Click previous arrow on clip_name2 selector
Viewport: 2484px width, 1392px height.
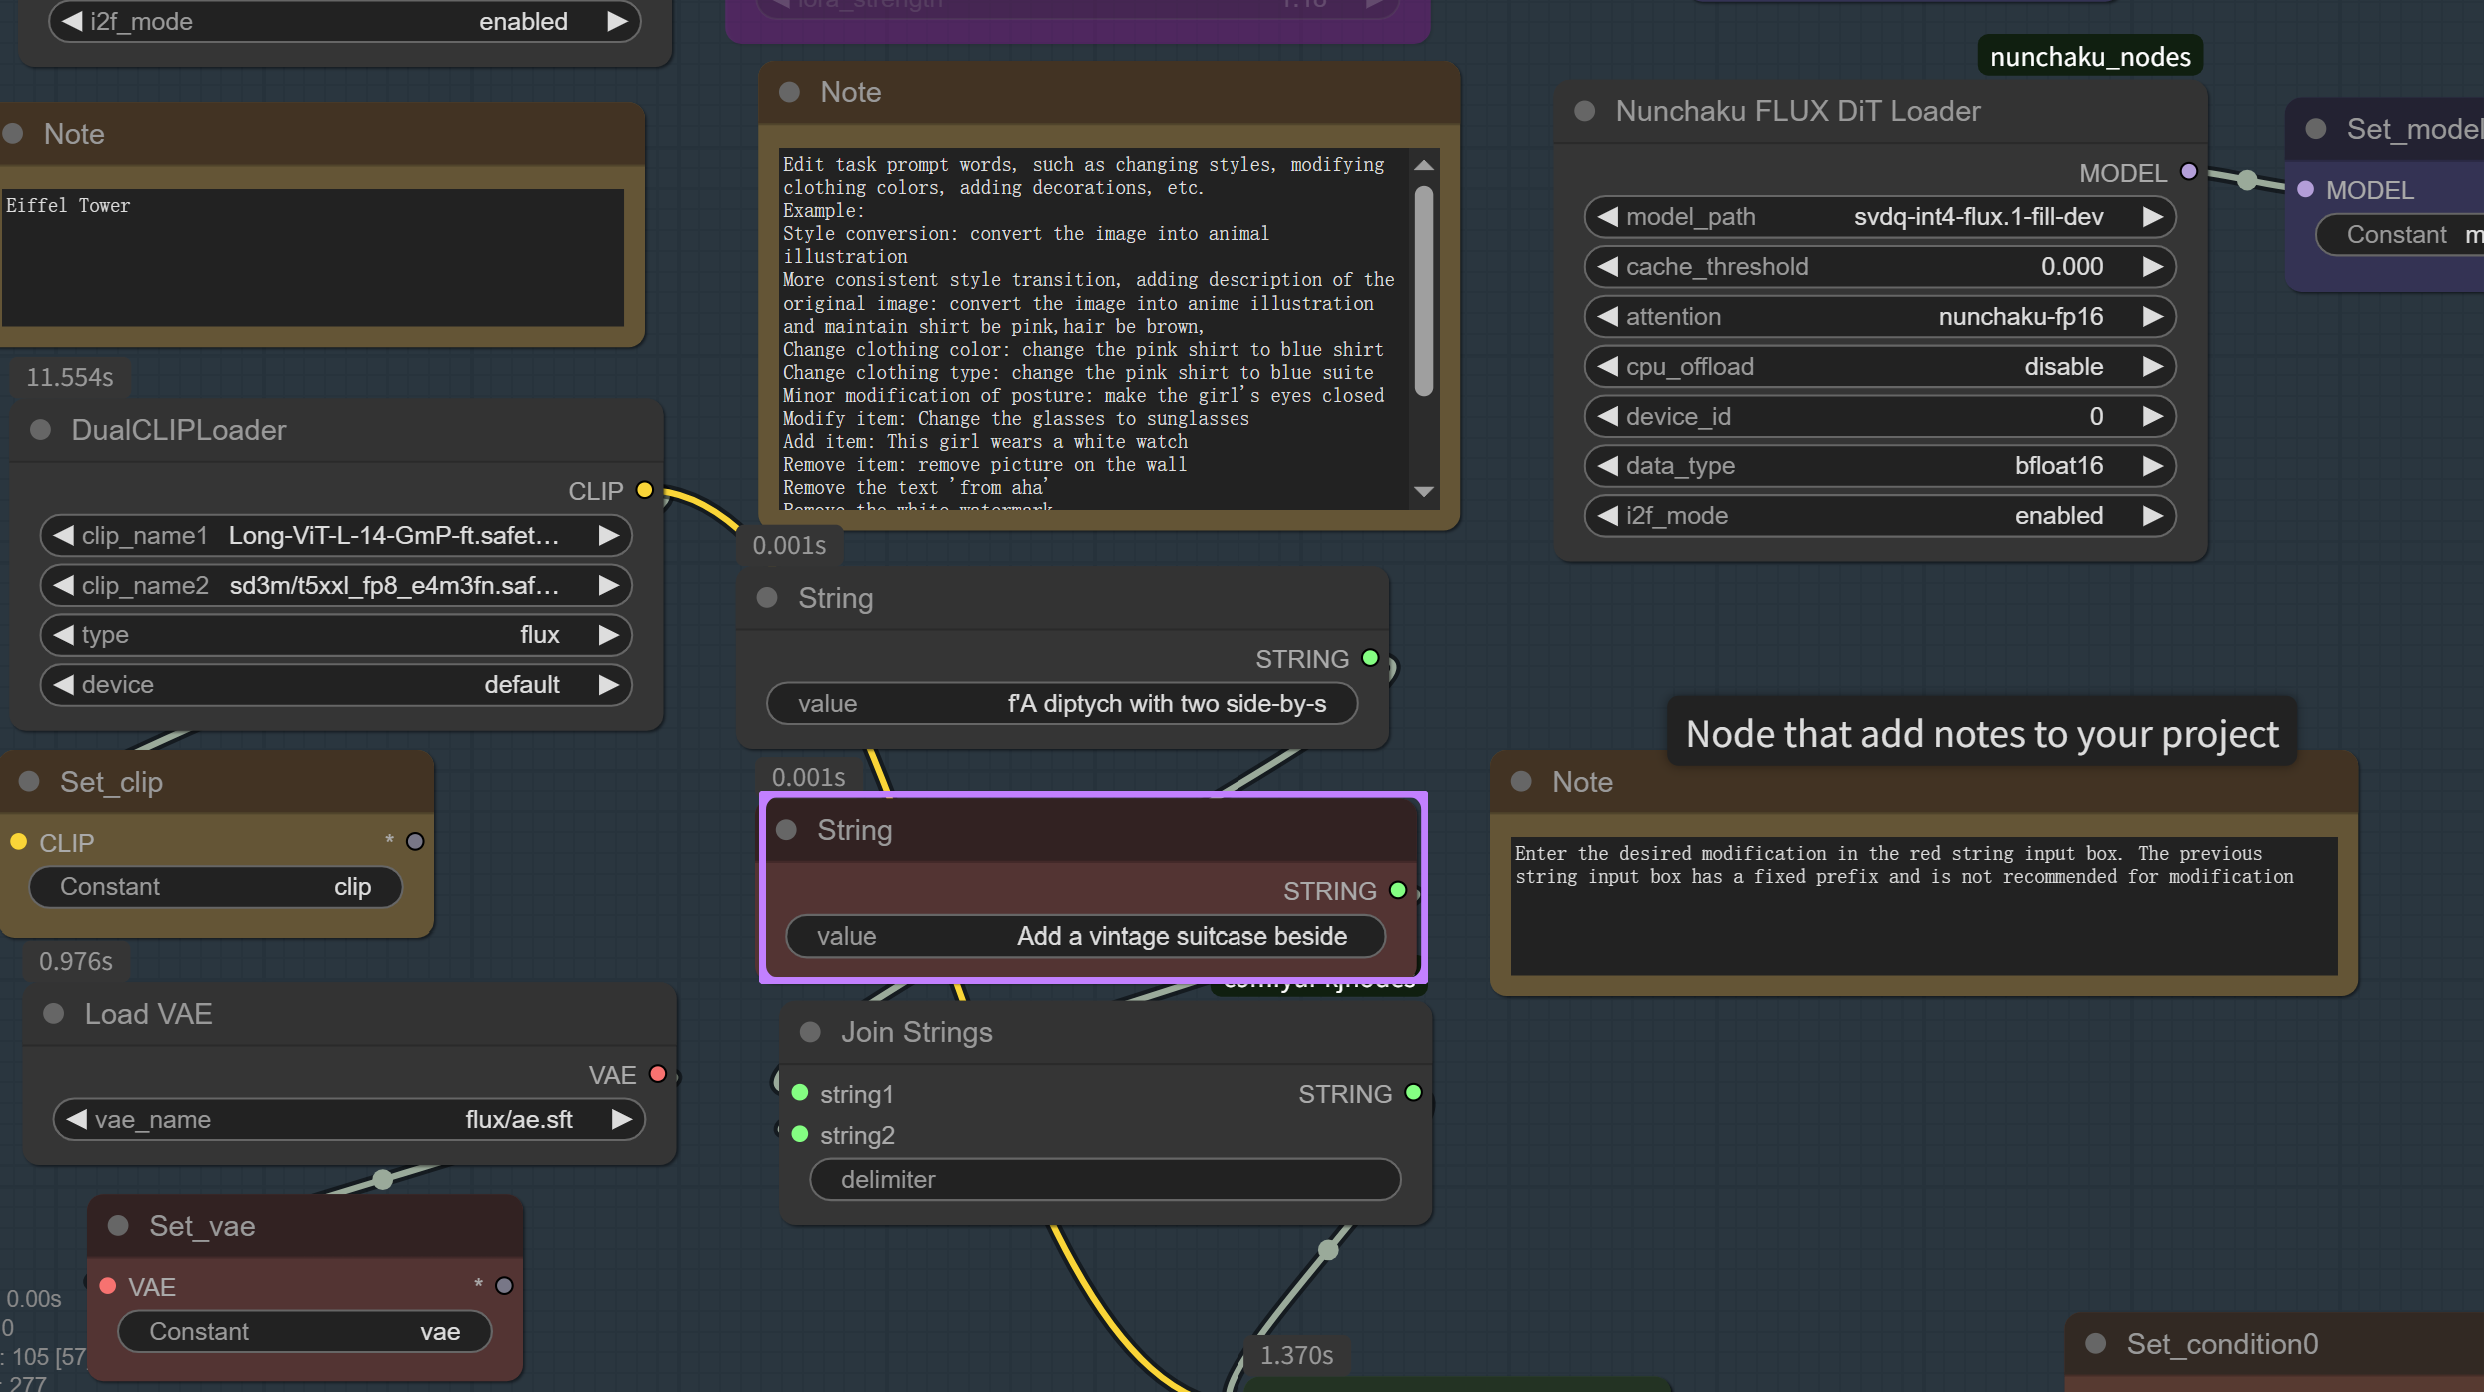[x=64, y=585]
